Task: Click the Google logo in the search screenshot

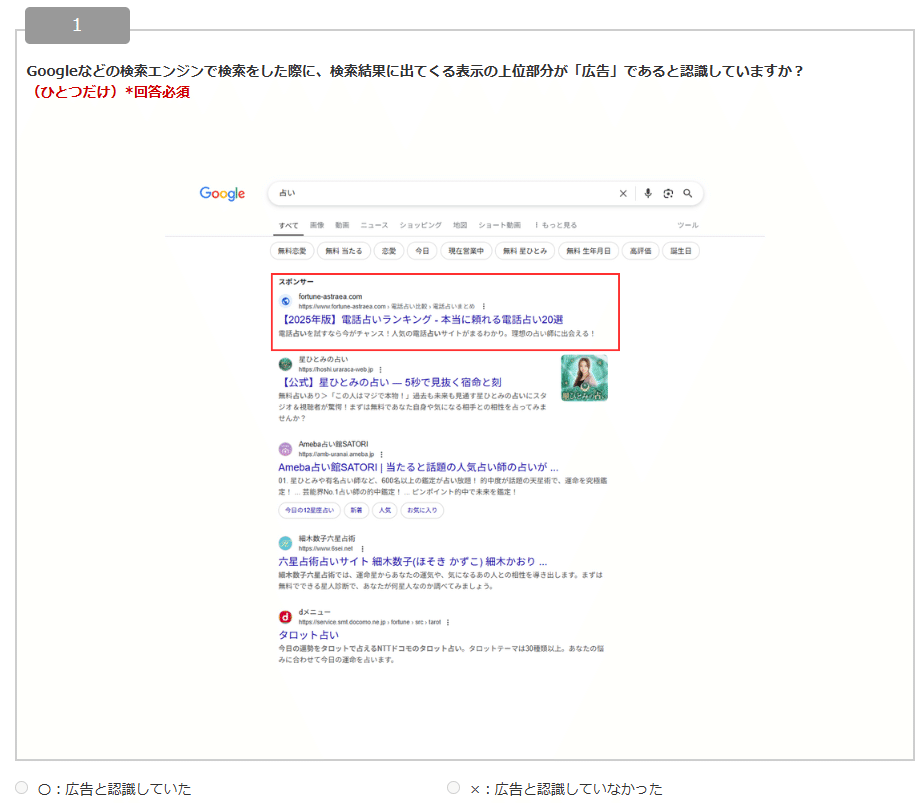Action: click(x=222, y=194)
